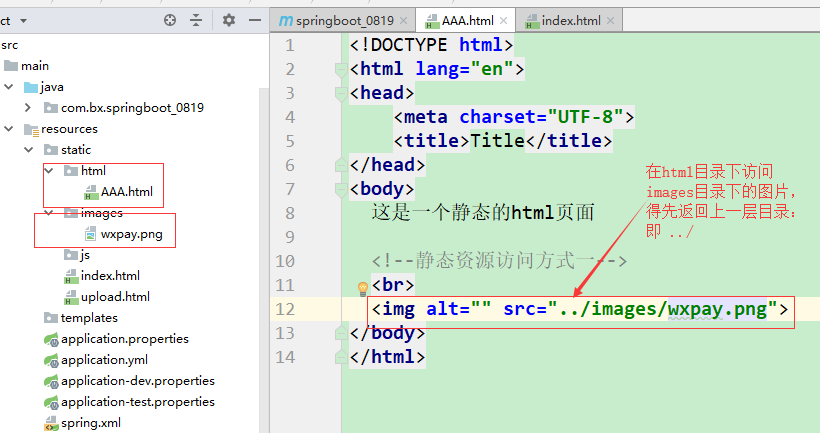The image size is (820, 433).
Task: Click the lightbulb intention icon on line 11
Action: tap(362, 288)
